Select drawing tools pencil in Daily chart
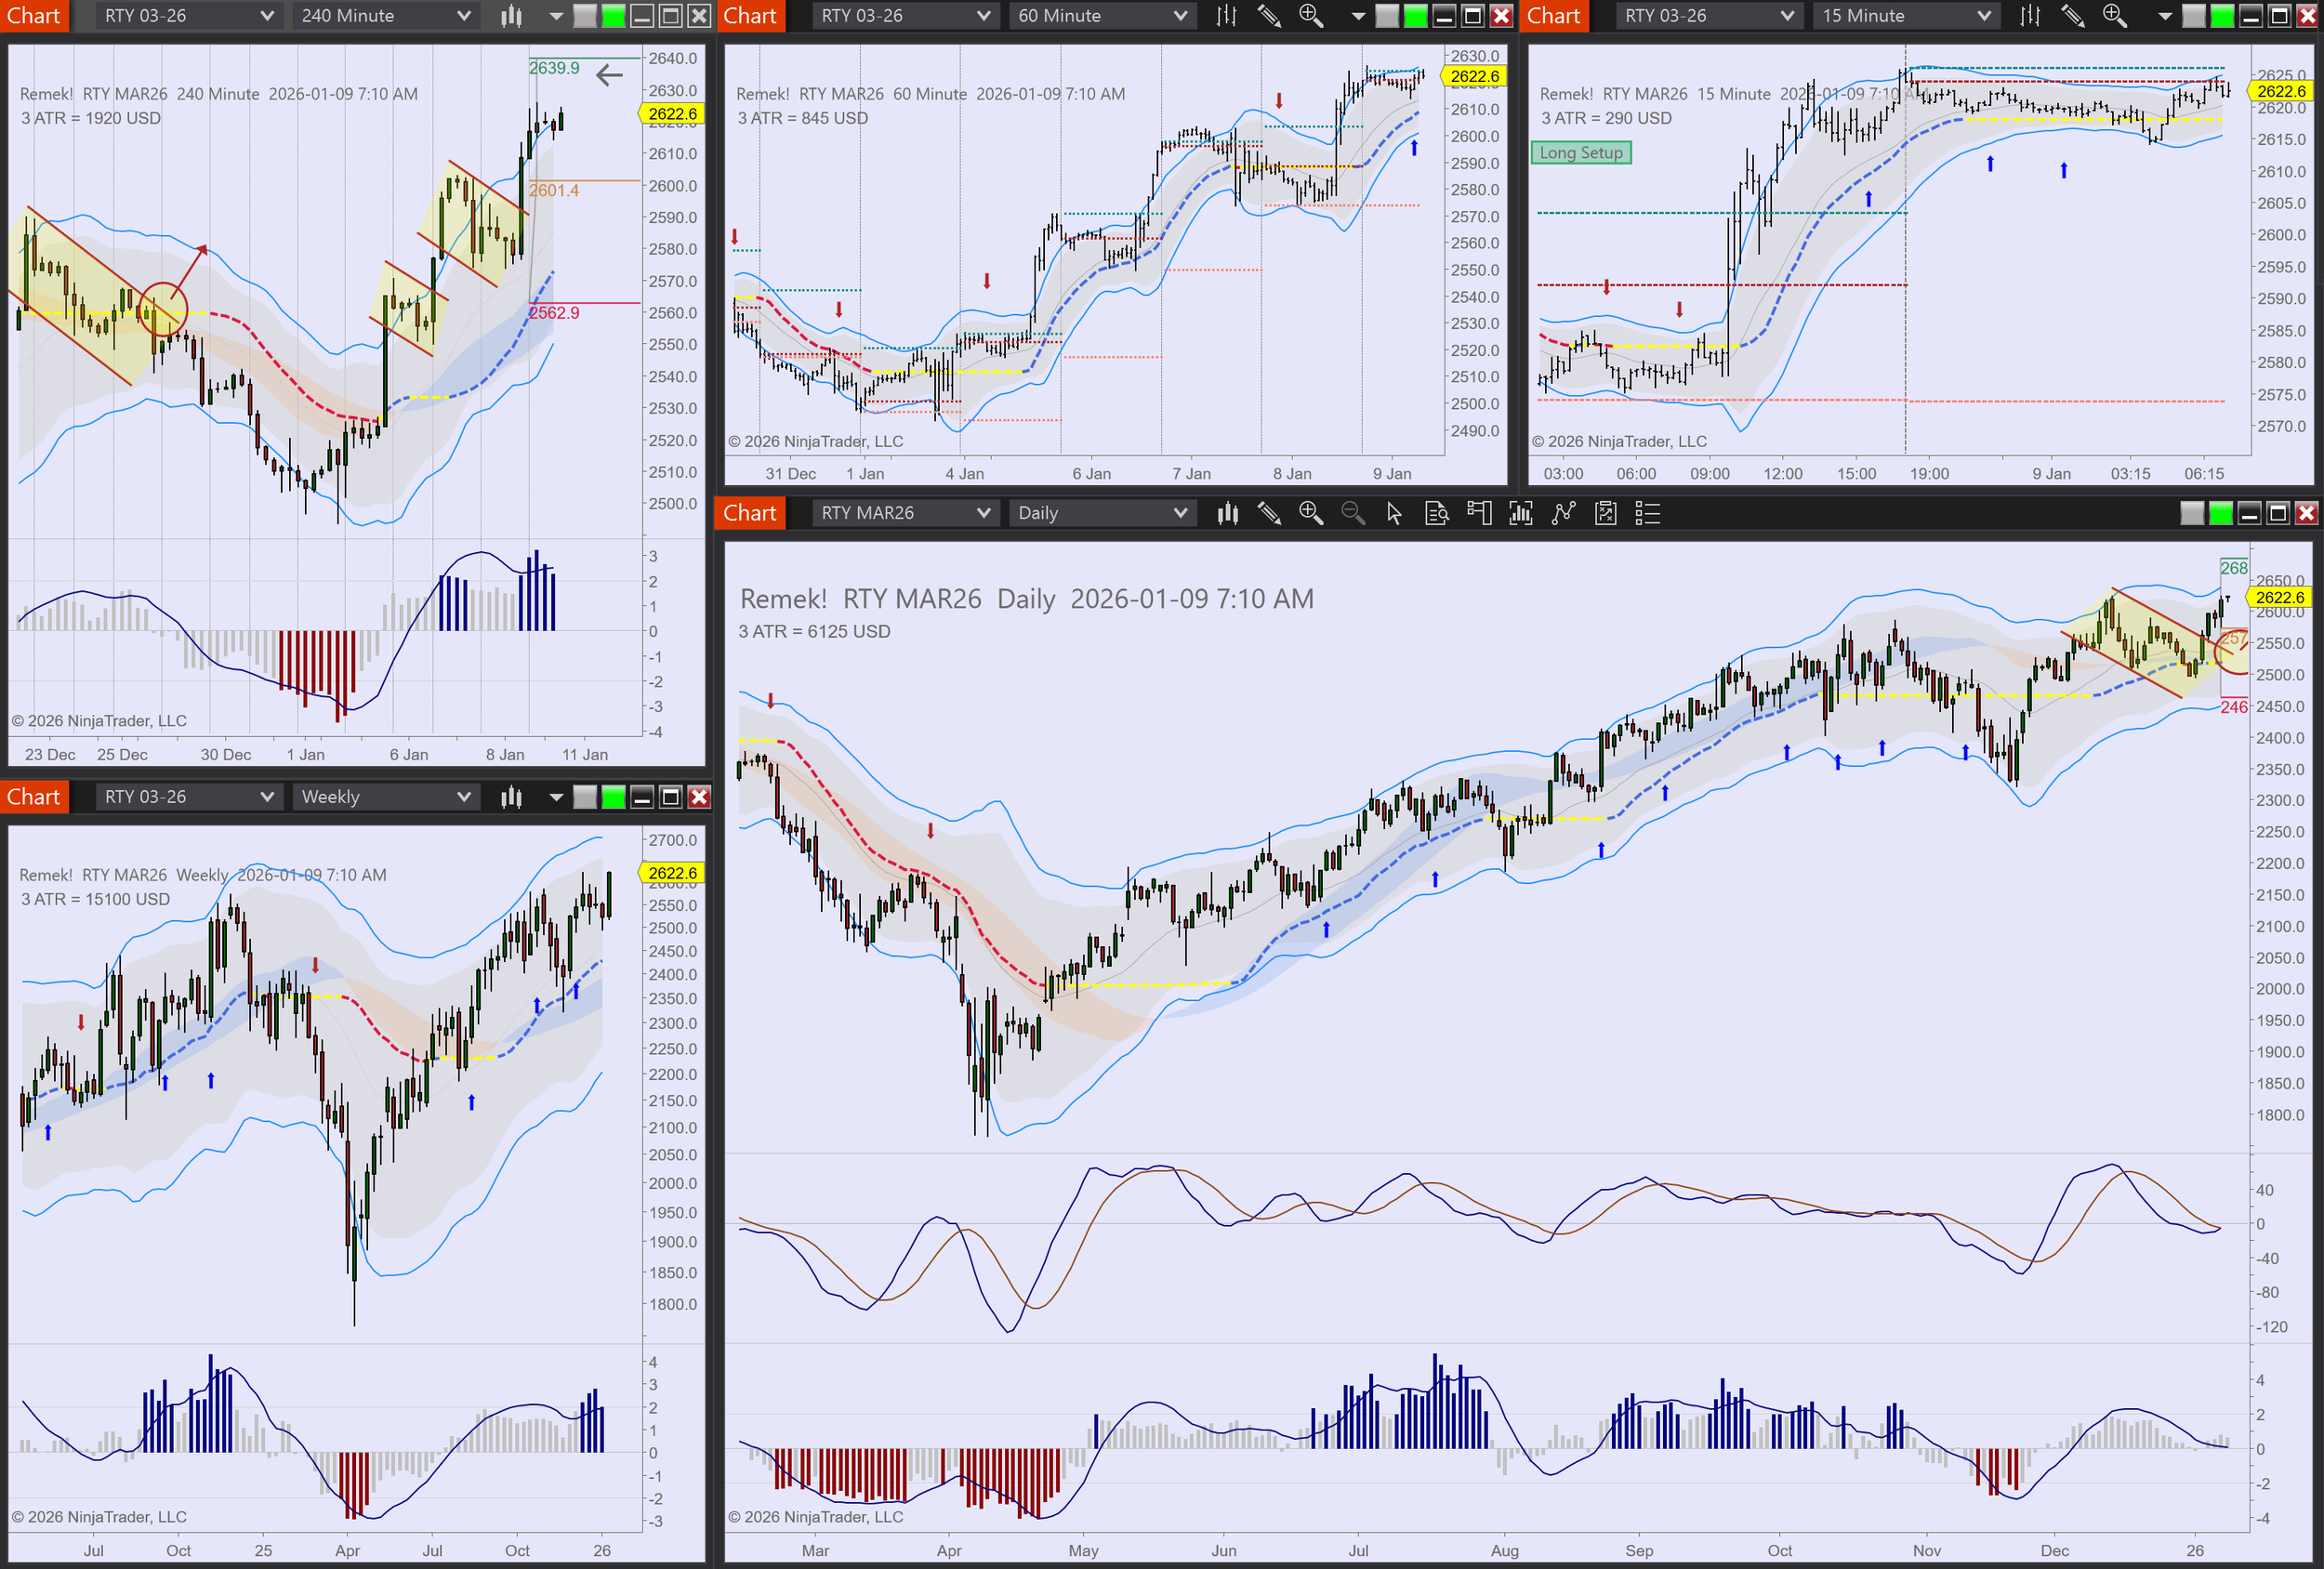This screenshot has width=2324, height=1569. coord(1269,513)
